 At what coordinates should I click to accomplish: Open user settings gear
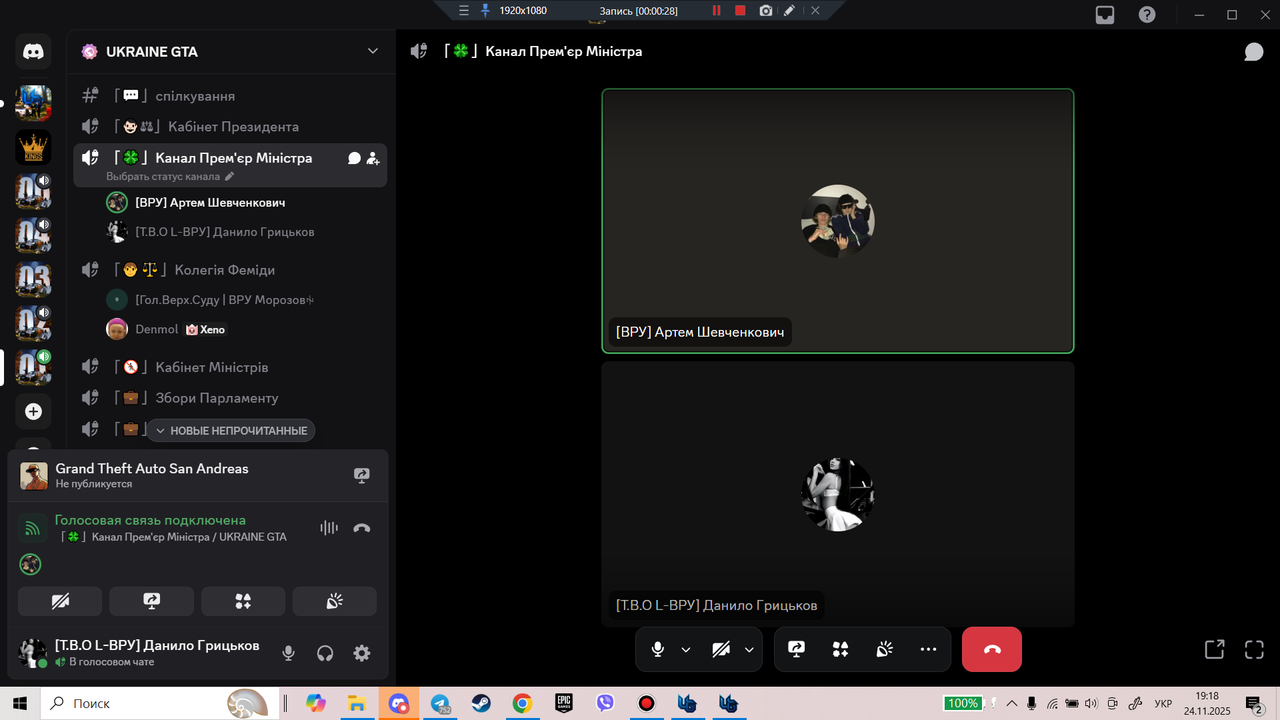coord(362,653)
